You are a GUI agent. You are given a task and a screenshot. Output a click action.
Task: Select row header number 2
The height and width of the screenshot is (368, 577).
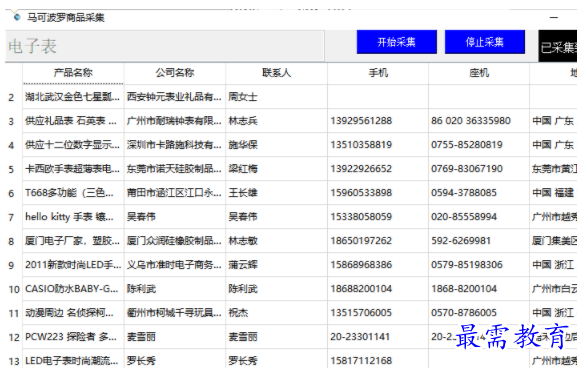pos(11,97)
